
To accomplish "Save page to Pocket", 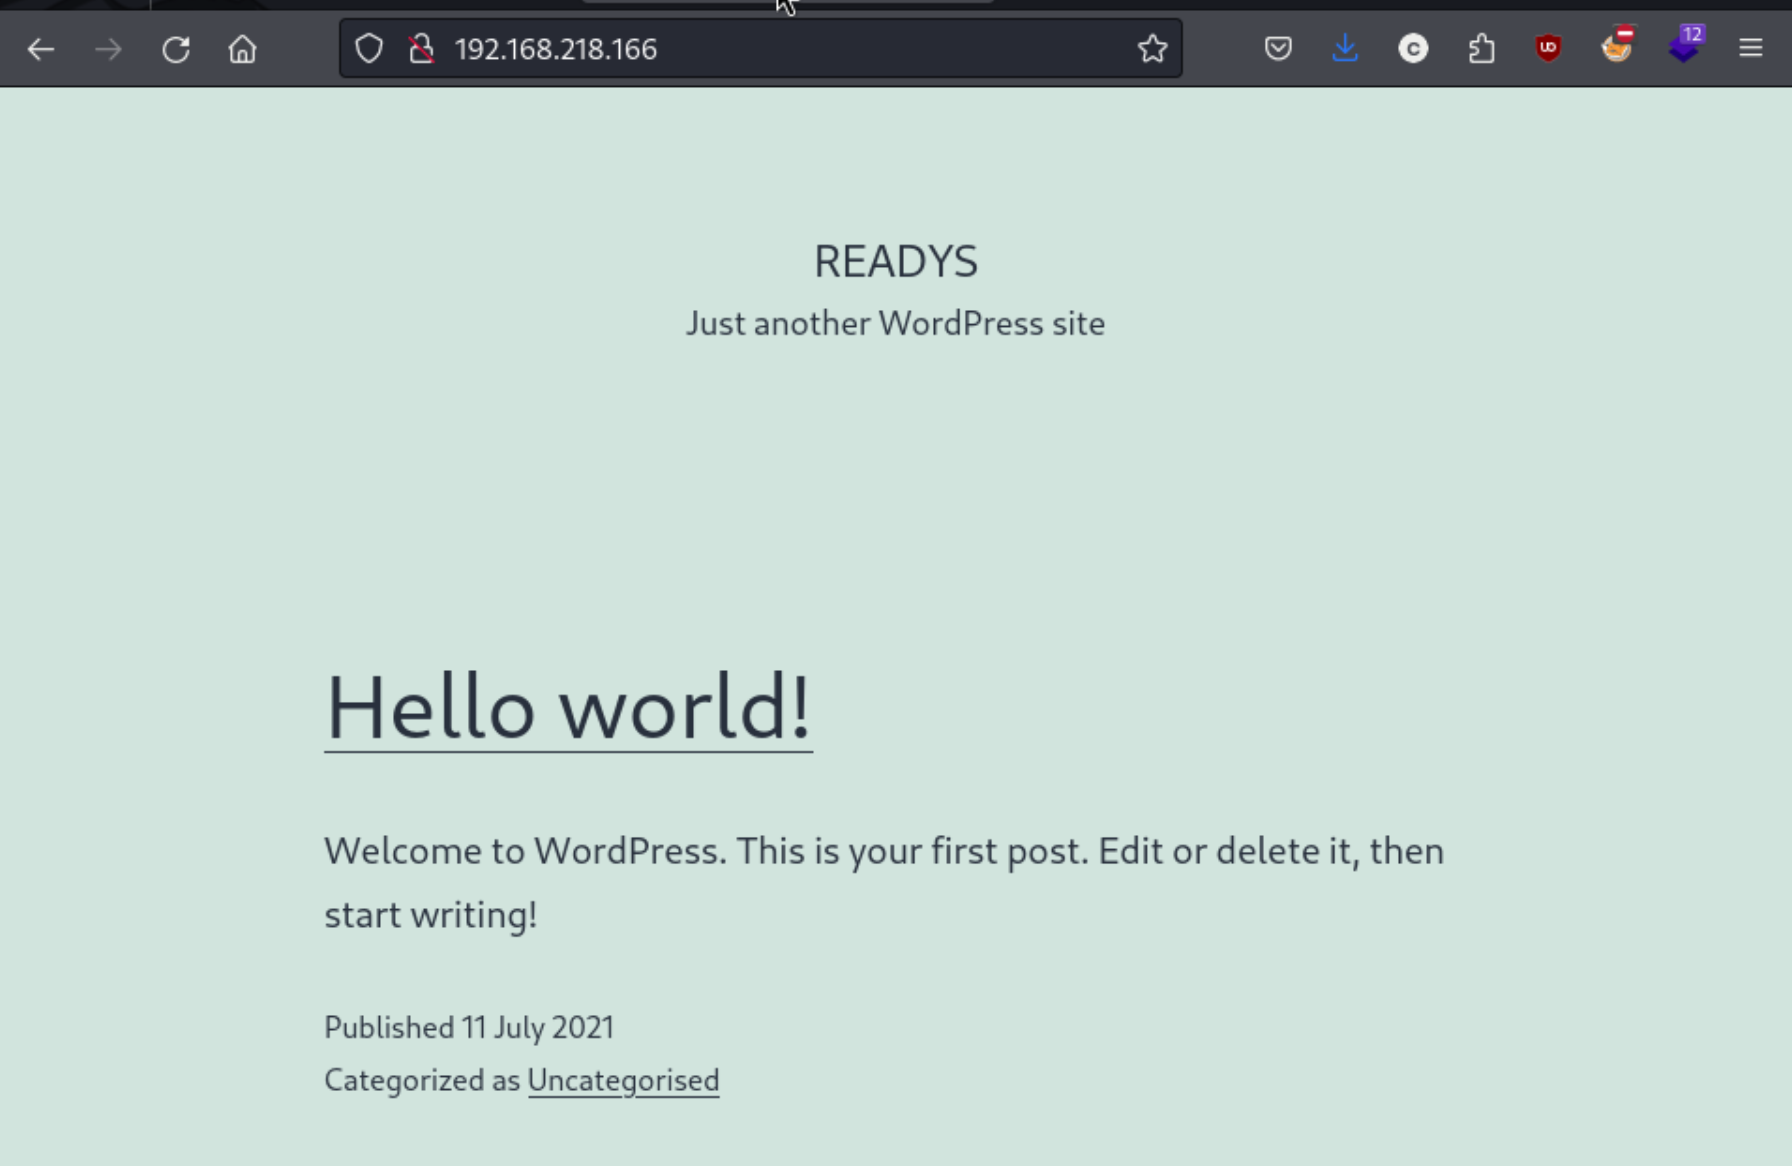I will pyautogui.click(x=1278, y=48).
